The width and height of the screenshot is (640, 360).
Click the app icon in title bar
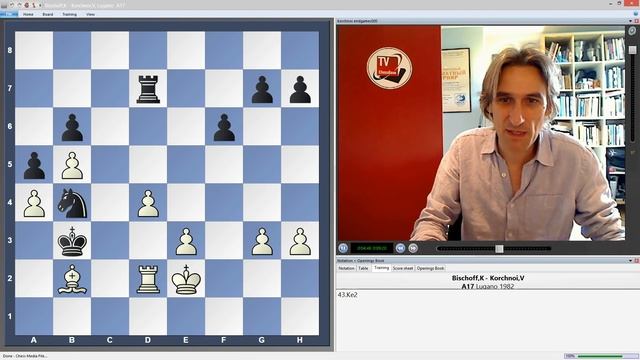(4, 6)
